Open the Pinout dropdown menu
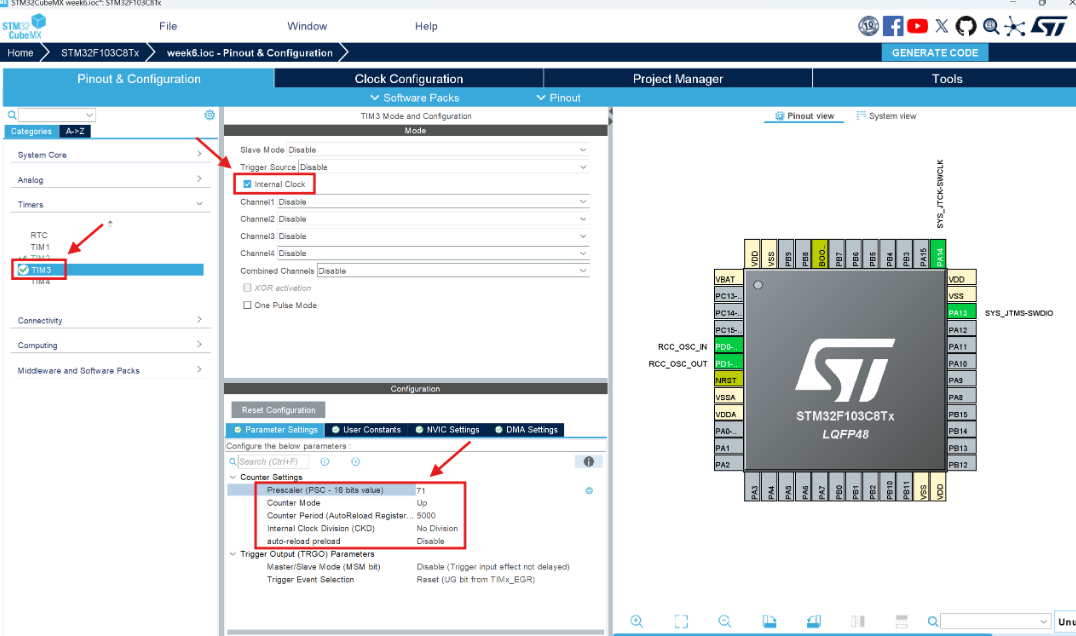 559,98
